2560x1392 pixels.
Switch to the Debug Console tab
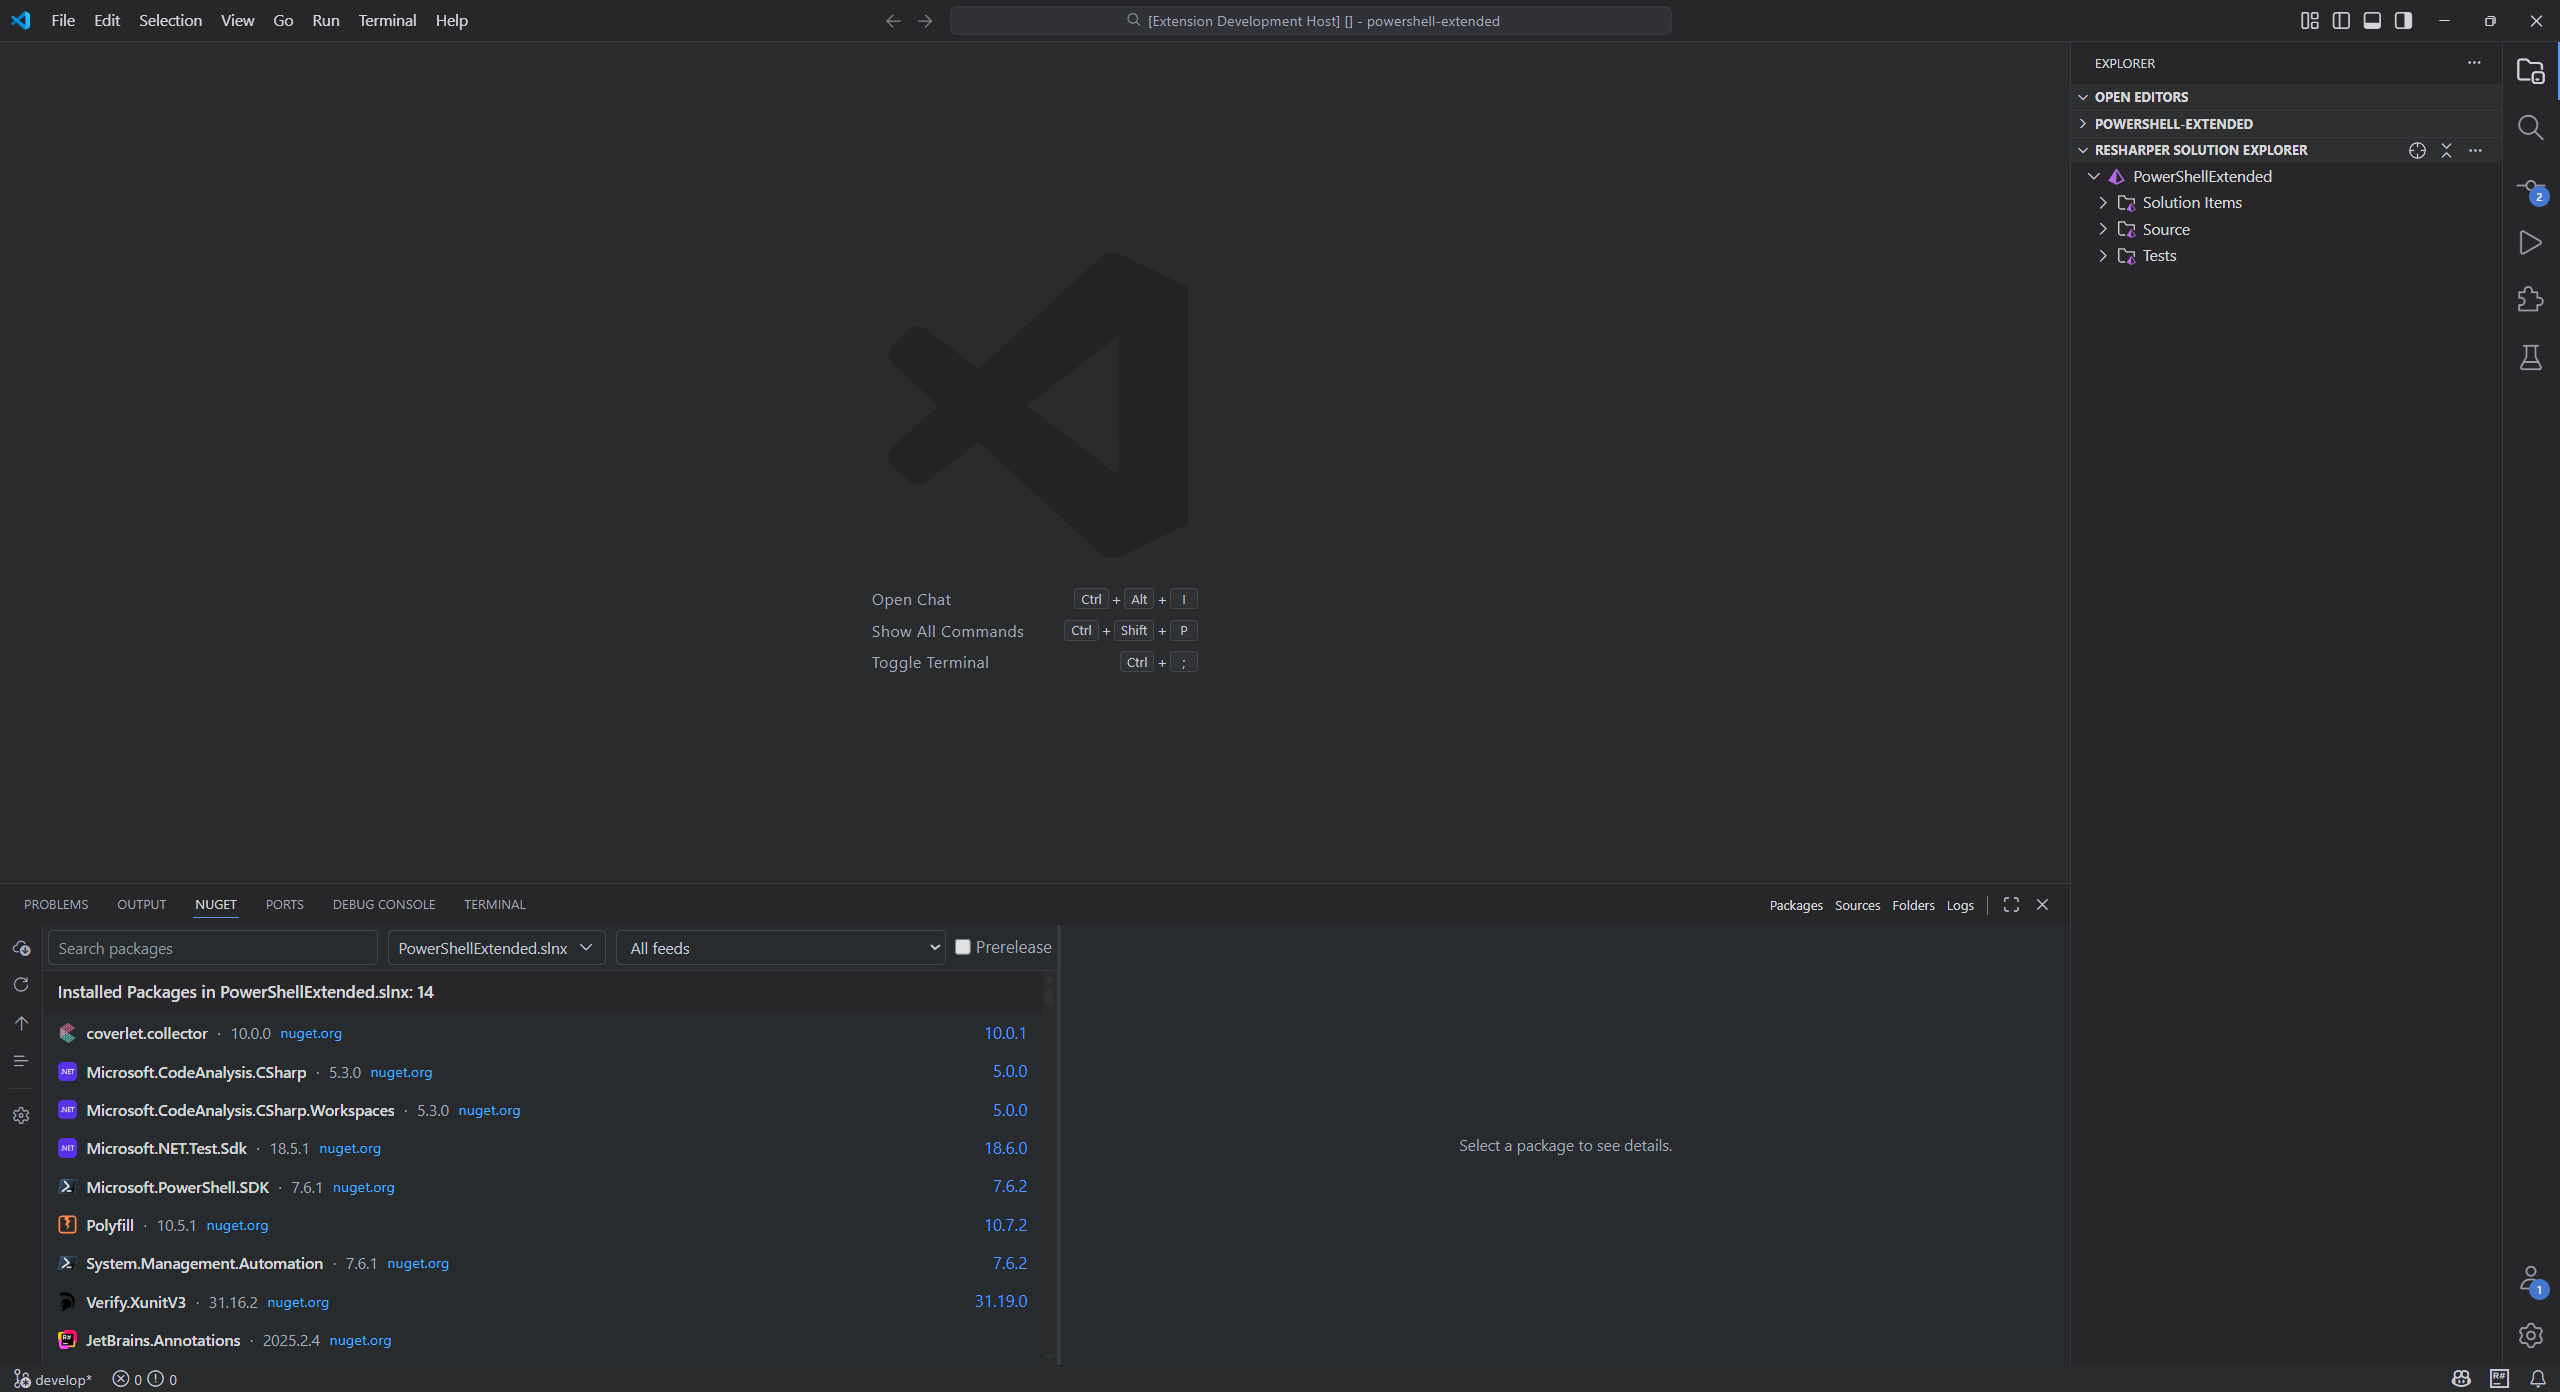(x=384, y=904)
